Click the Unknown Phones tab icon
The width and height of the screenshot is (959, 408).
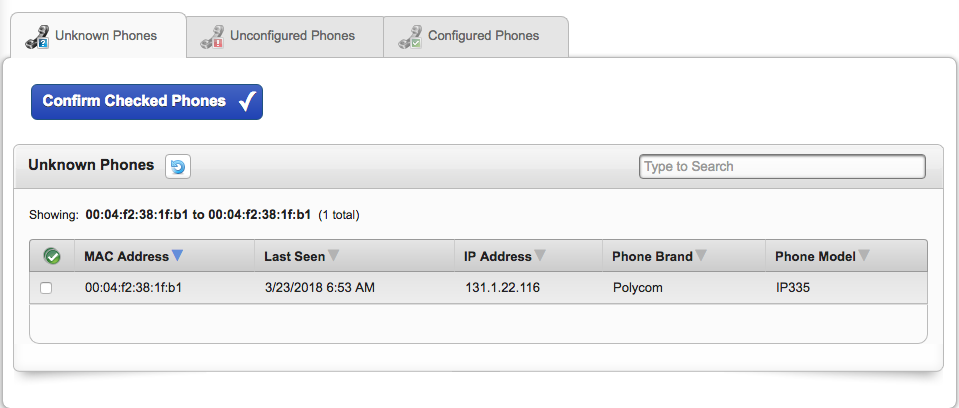[37, 37]
